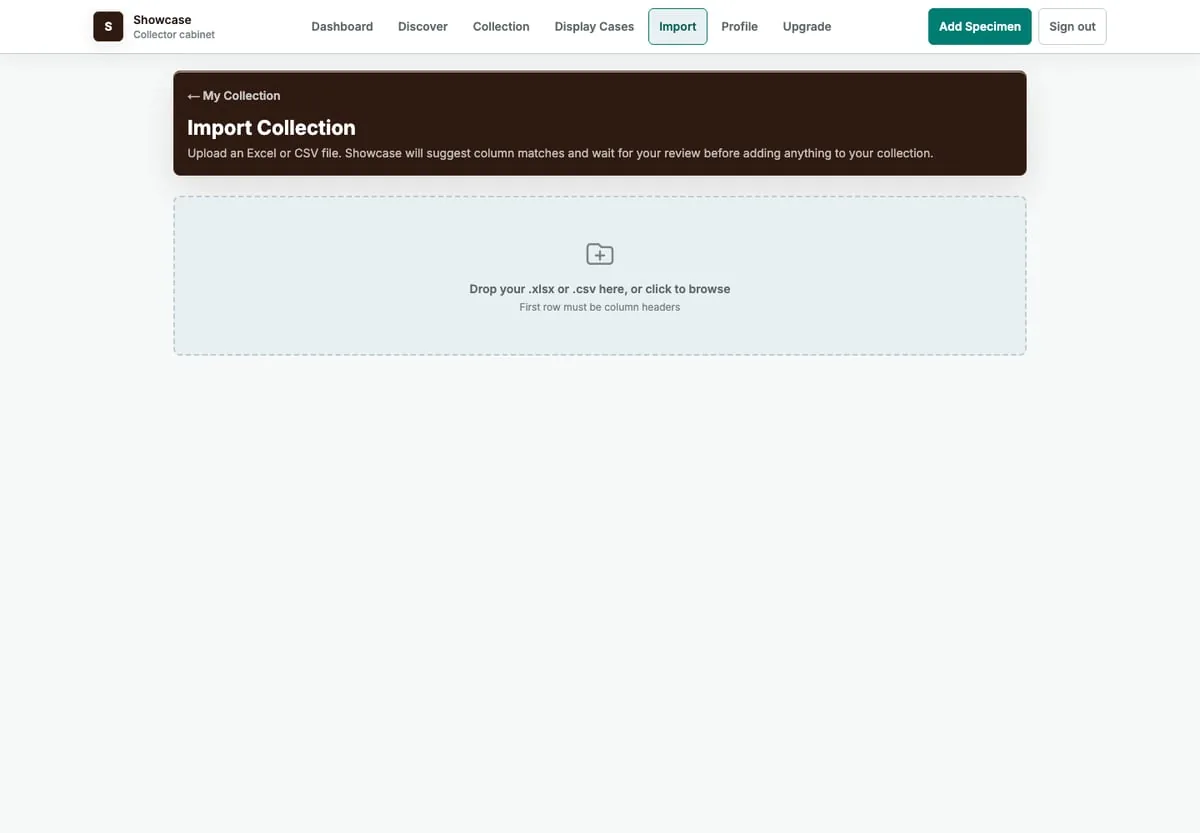Click the Sign out button

pos(1072,27)
